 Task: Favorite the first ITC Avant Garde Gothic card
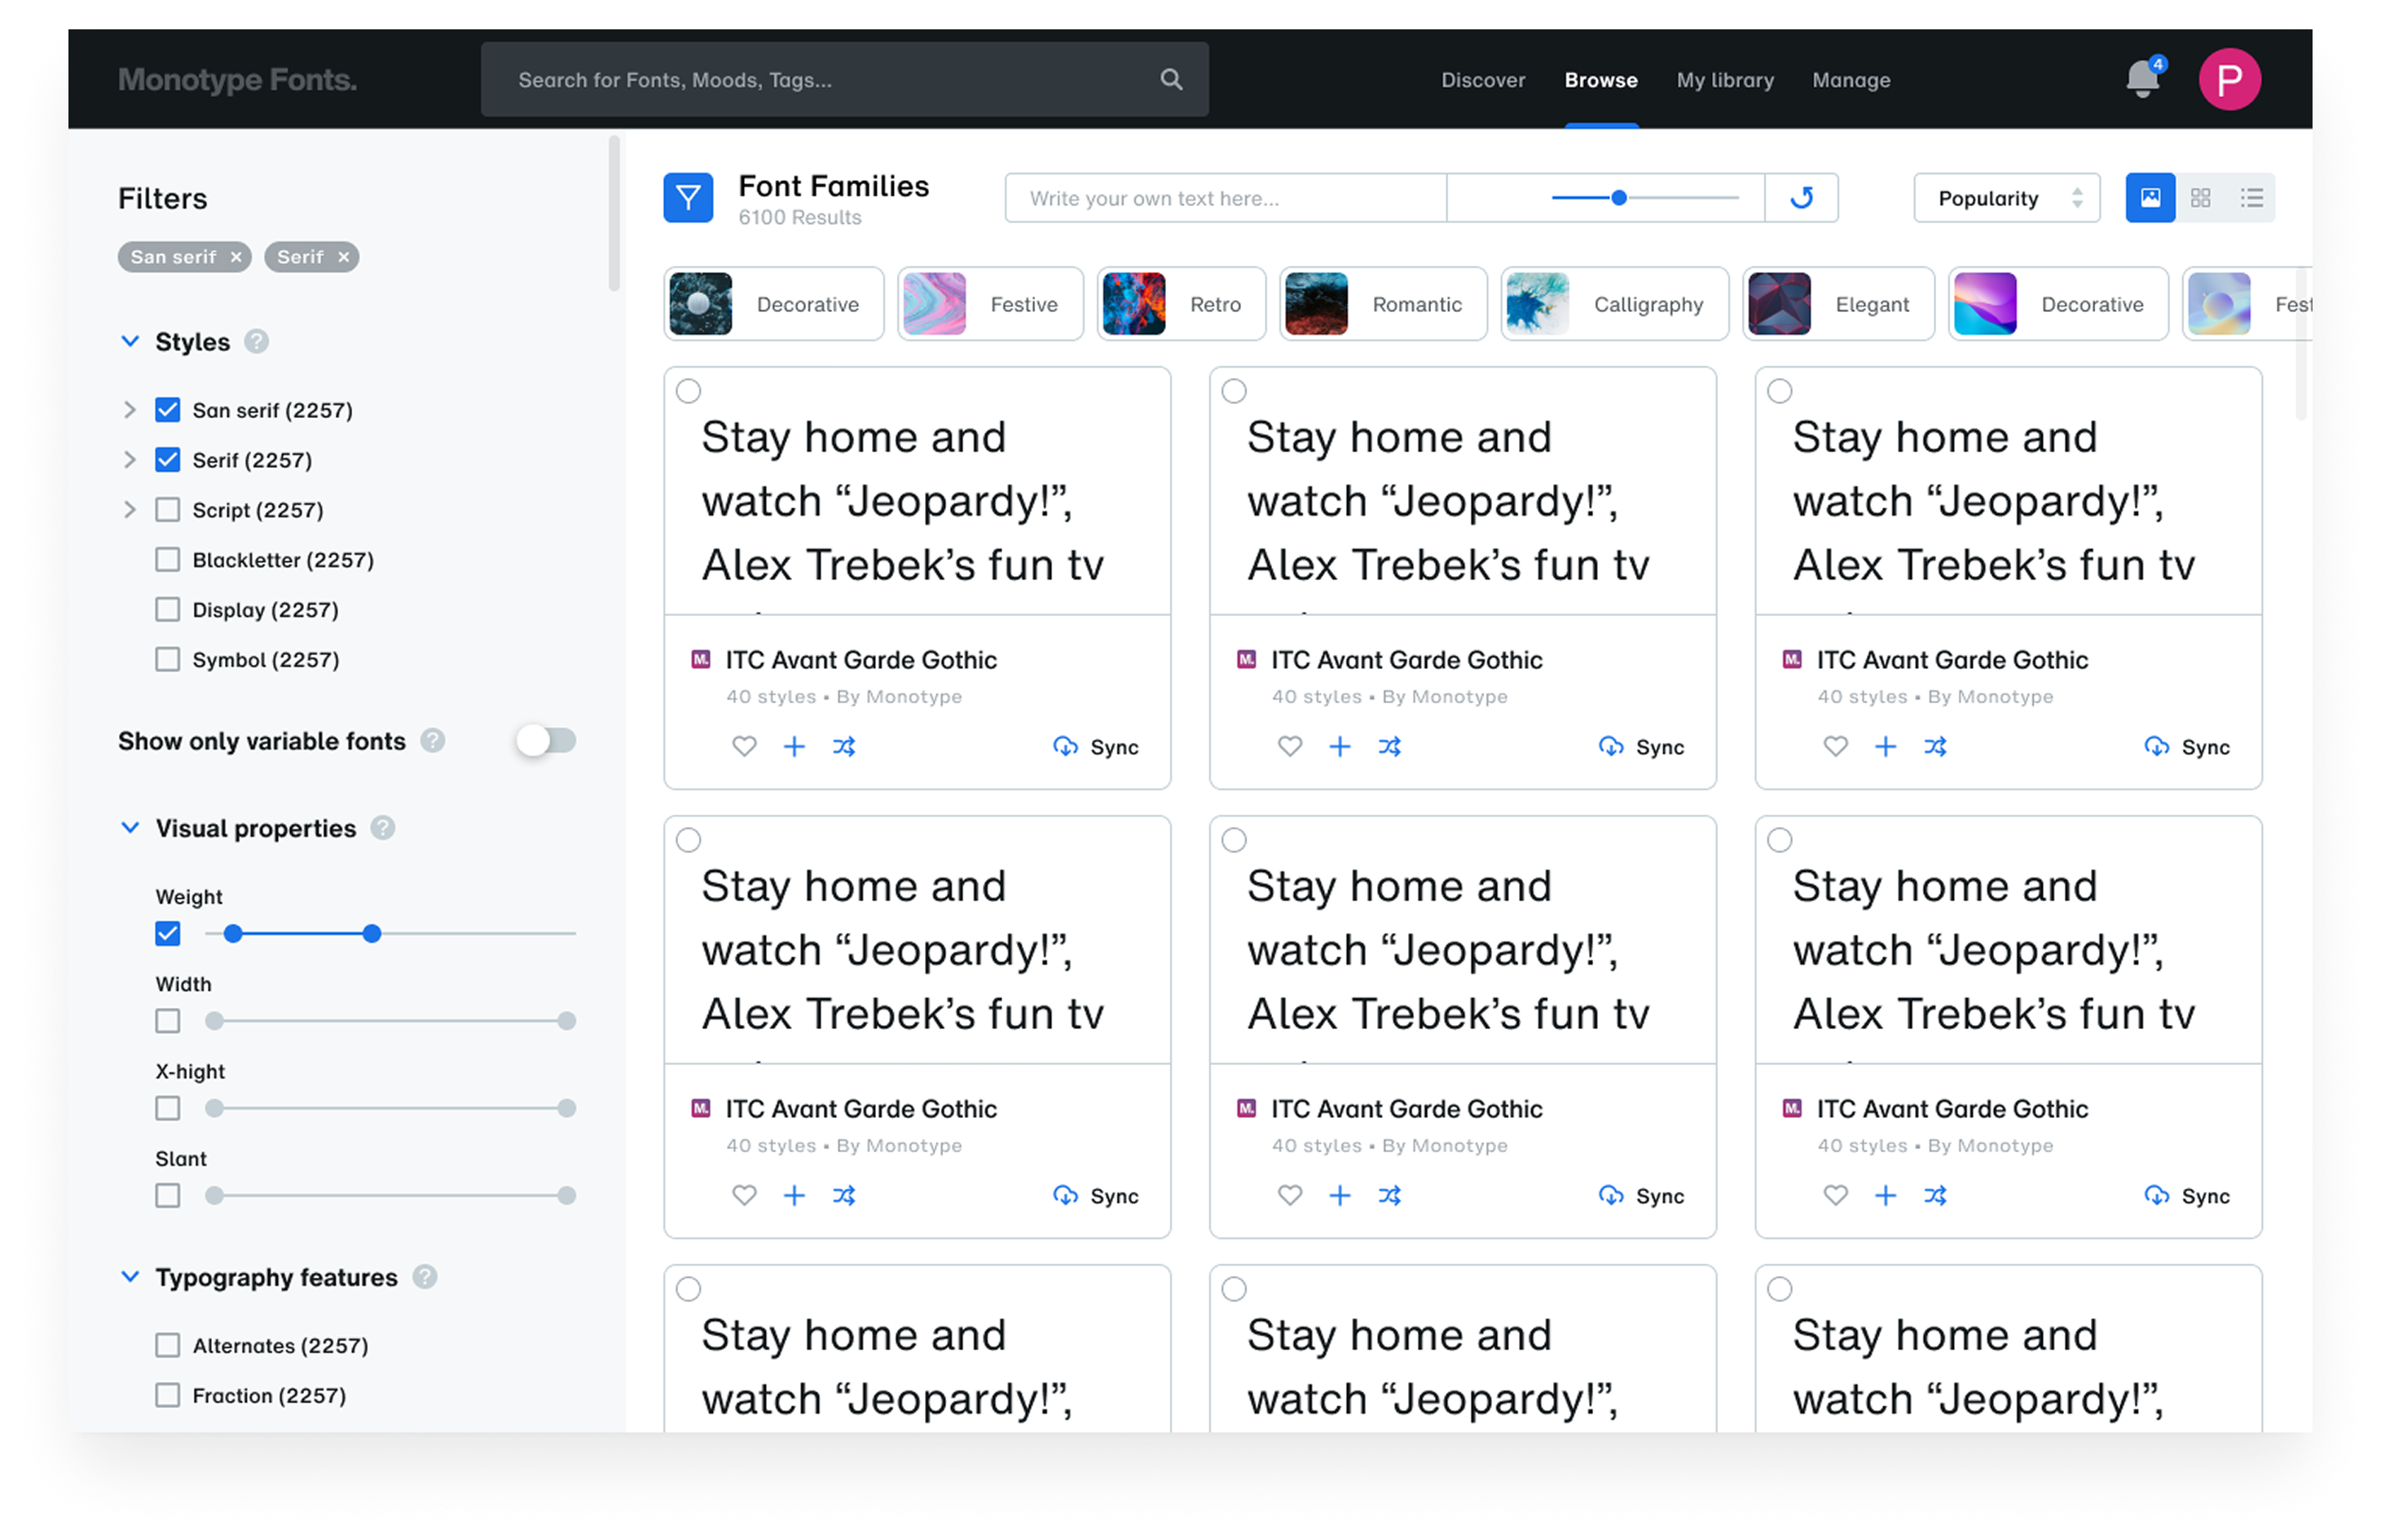click(744, 746)
